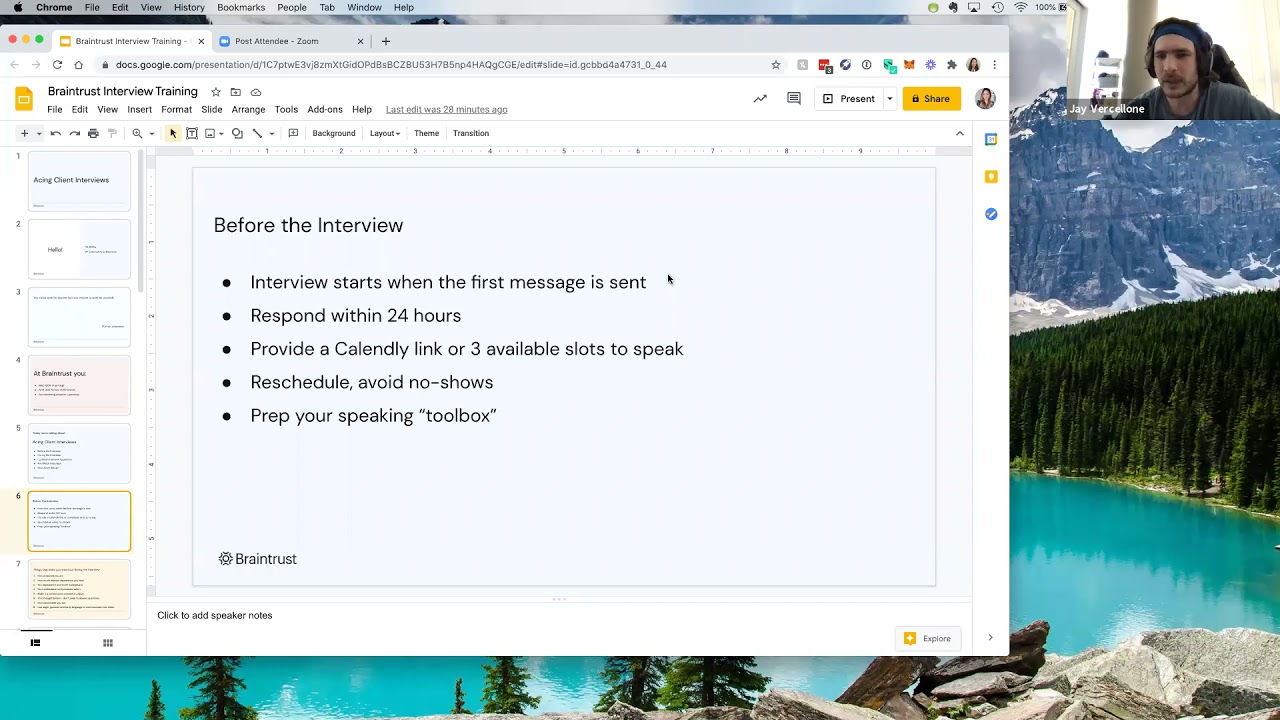Open the Google Slides home icon

24,99
